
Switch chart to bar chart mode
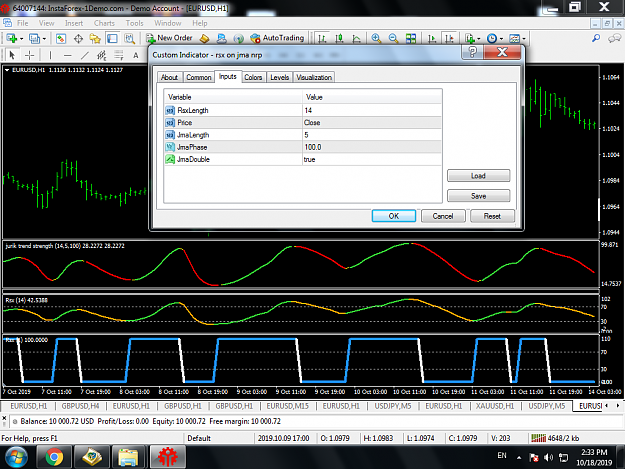click(322, 39)
